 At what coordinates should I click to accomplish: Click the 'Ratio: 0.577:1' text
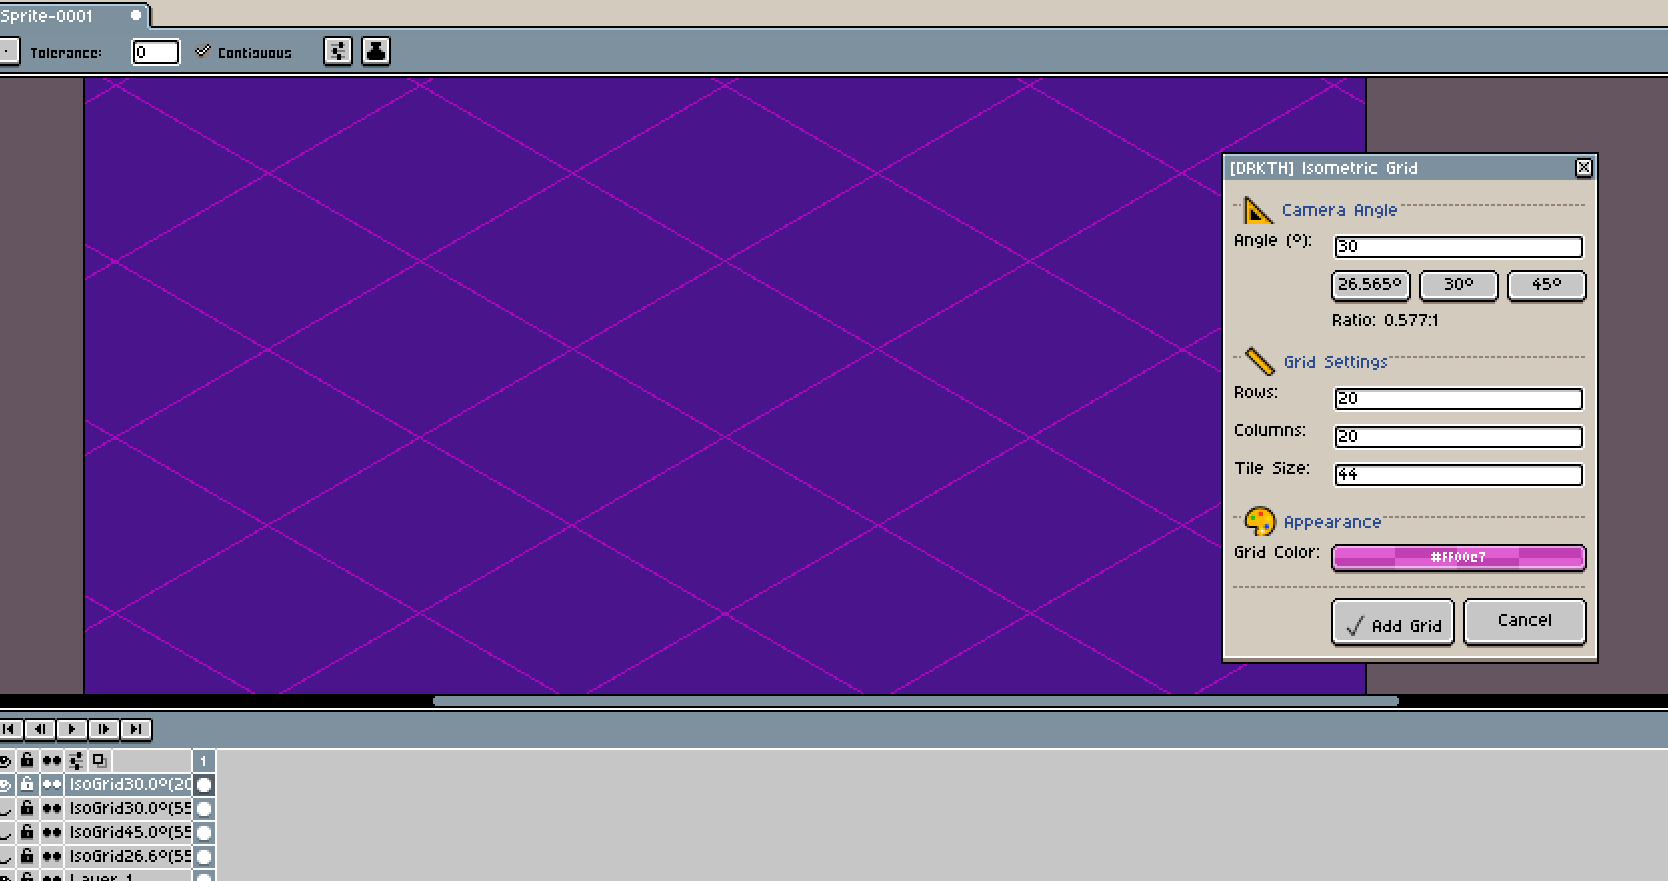[x=1385, y=320]
